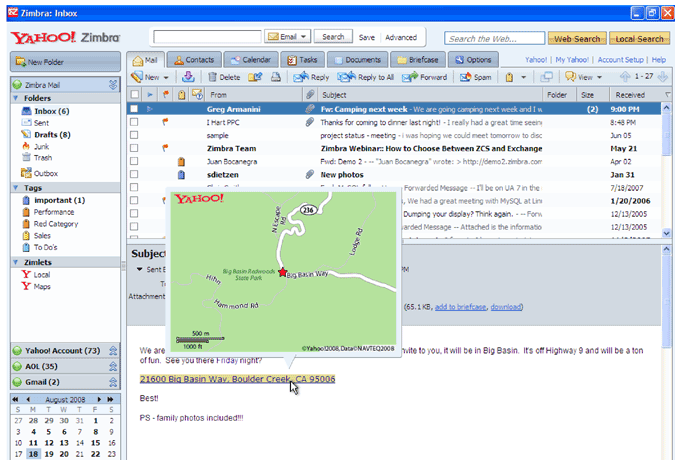Open the Maps zimlet

42,286
